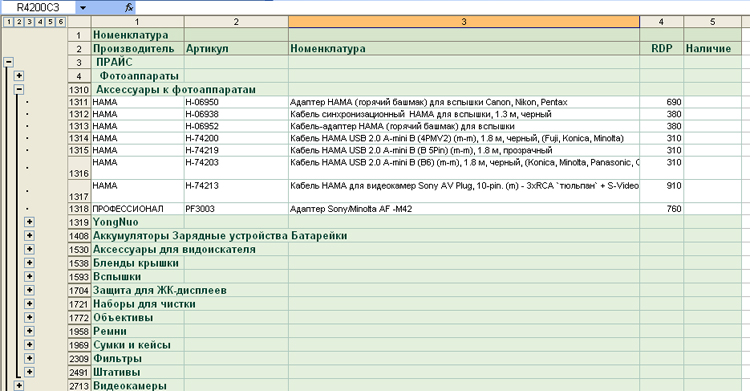Expand Аксессуары для видоискателя group
Viewport: 750px width, 391px height.
tap(29, 249)
